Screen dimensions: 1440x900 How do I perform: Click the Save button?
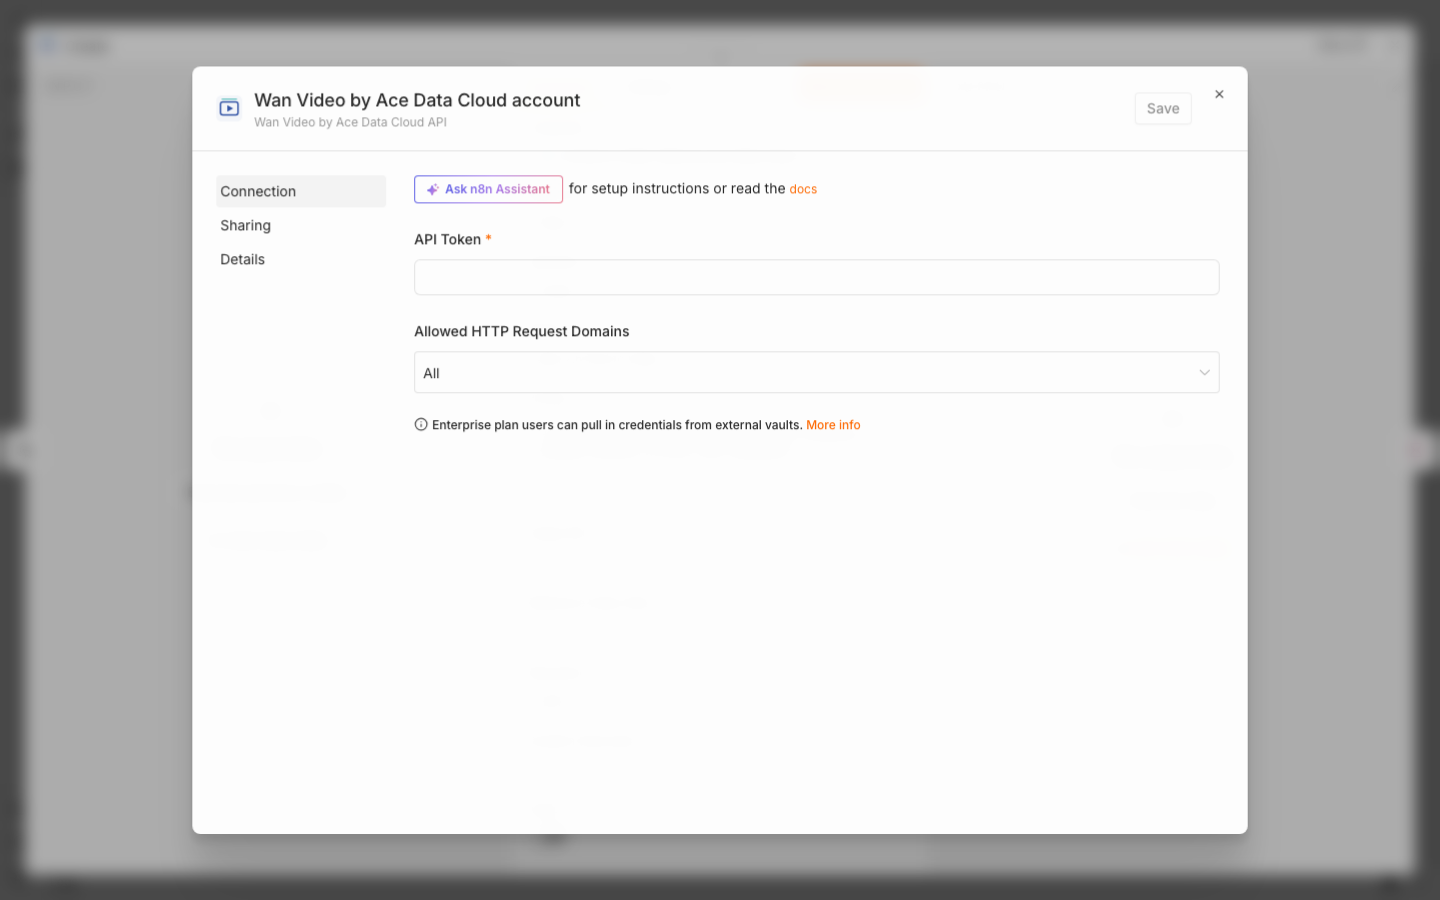[1163, 108]
